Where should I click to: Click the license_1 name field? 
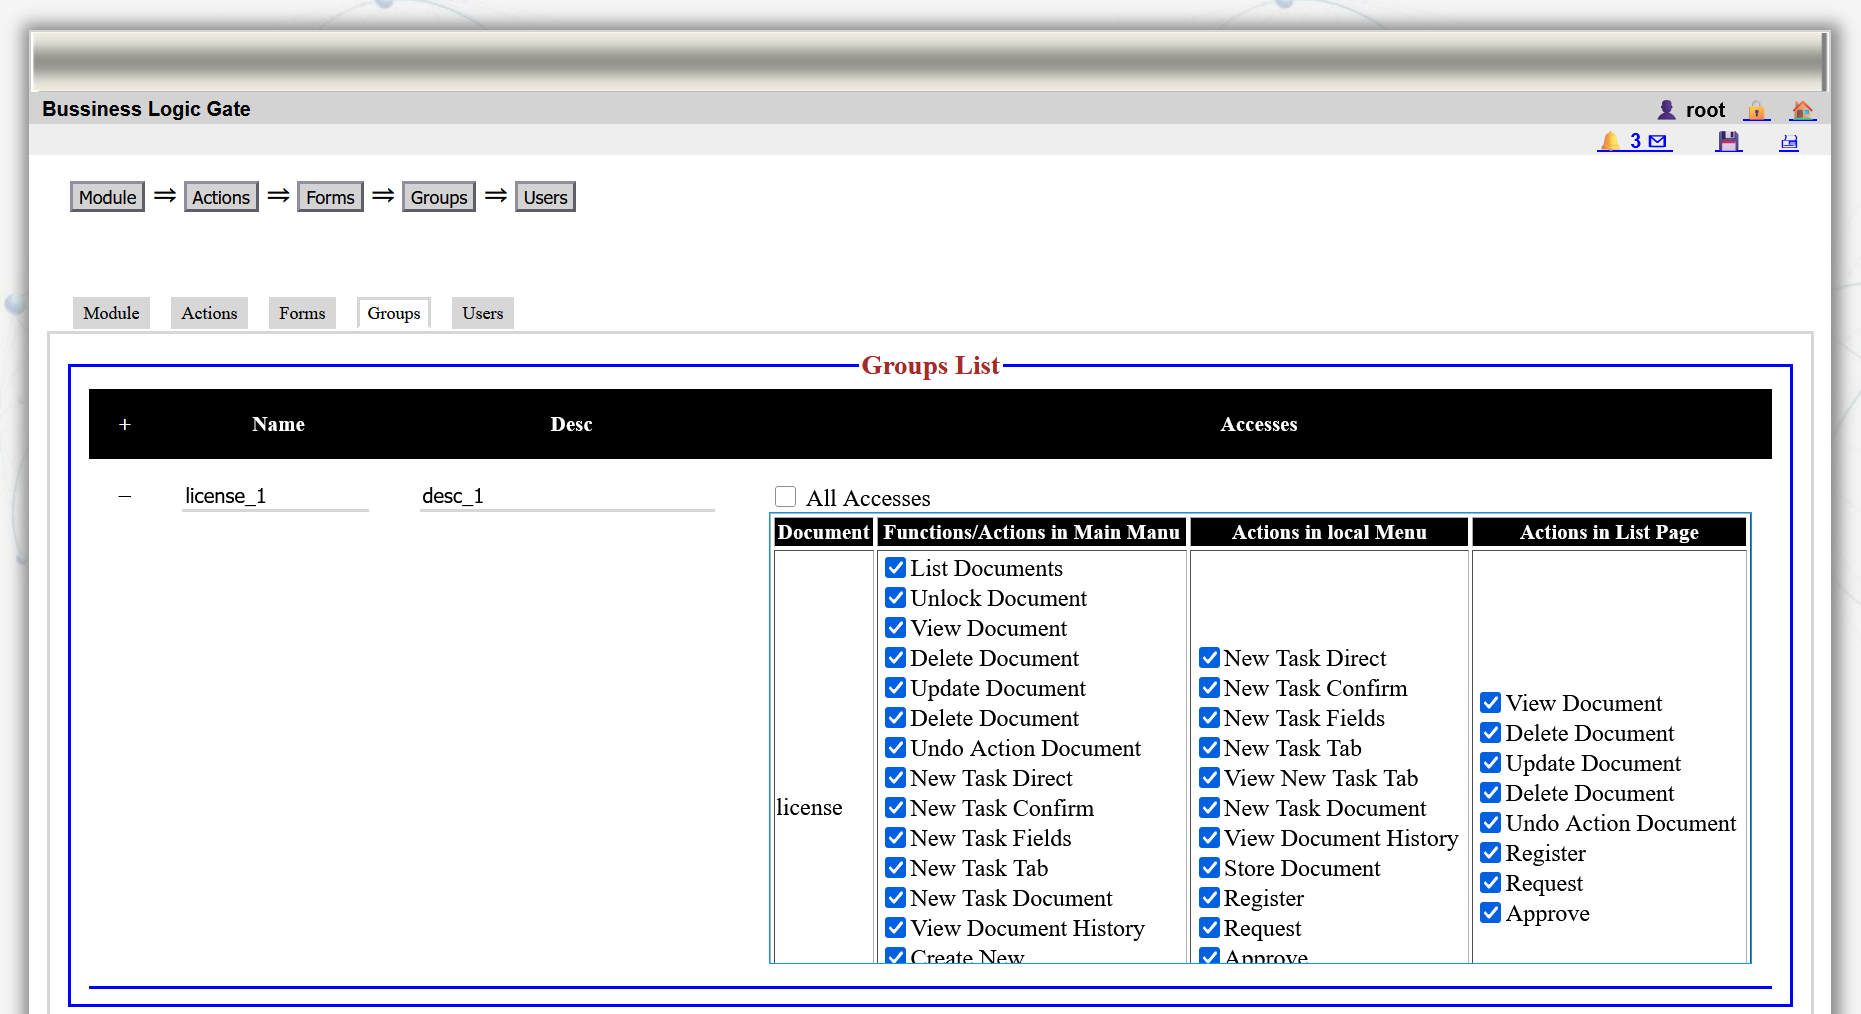click(x=275, y=496)
